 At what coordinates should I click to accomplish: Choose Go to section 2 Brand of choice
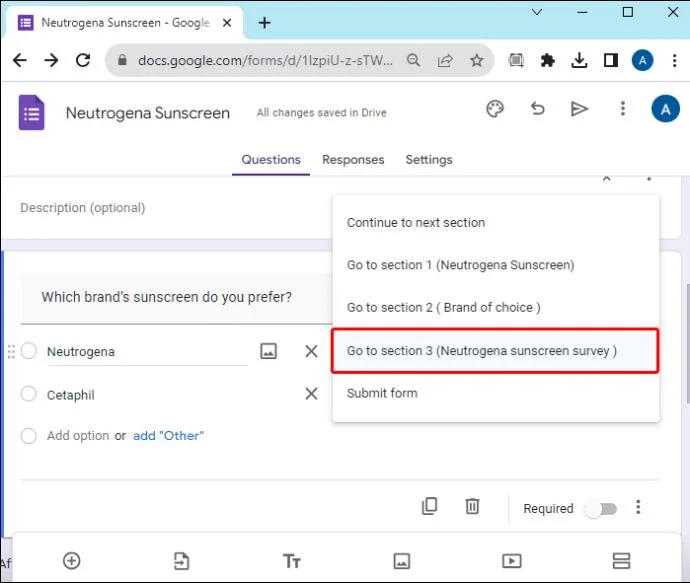(495, 307)
